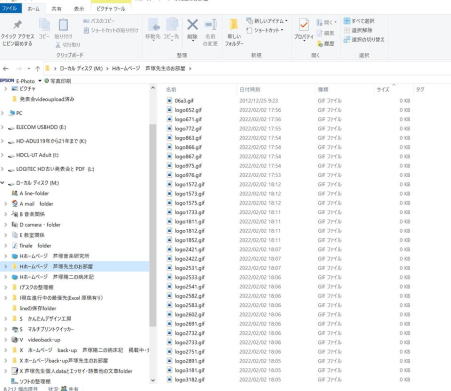
Task: Click the Paste clipboard icon
Action: coord(63,25)
